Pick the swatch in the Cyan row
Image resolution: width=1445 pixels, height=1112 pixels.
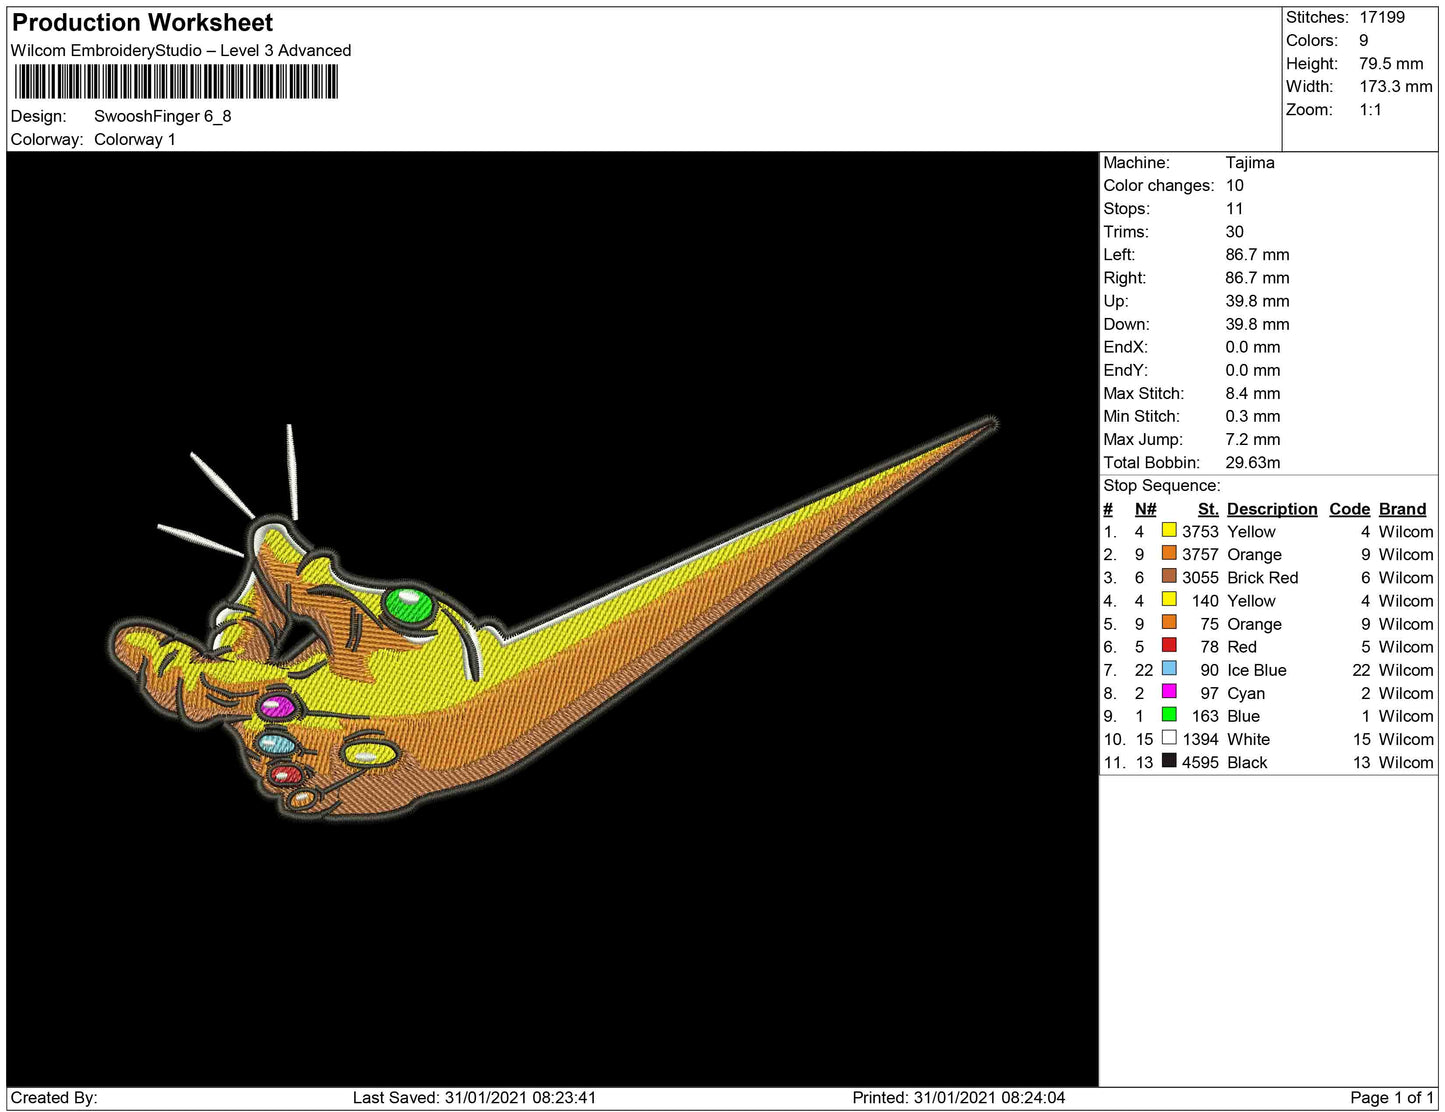click(1168, 692)
